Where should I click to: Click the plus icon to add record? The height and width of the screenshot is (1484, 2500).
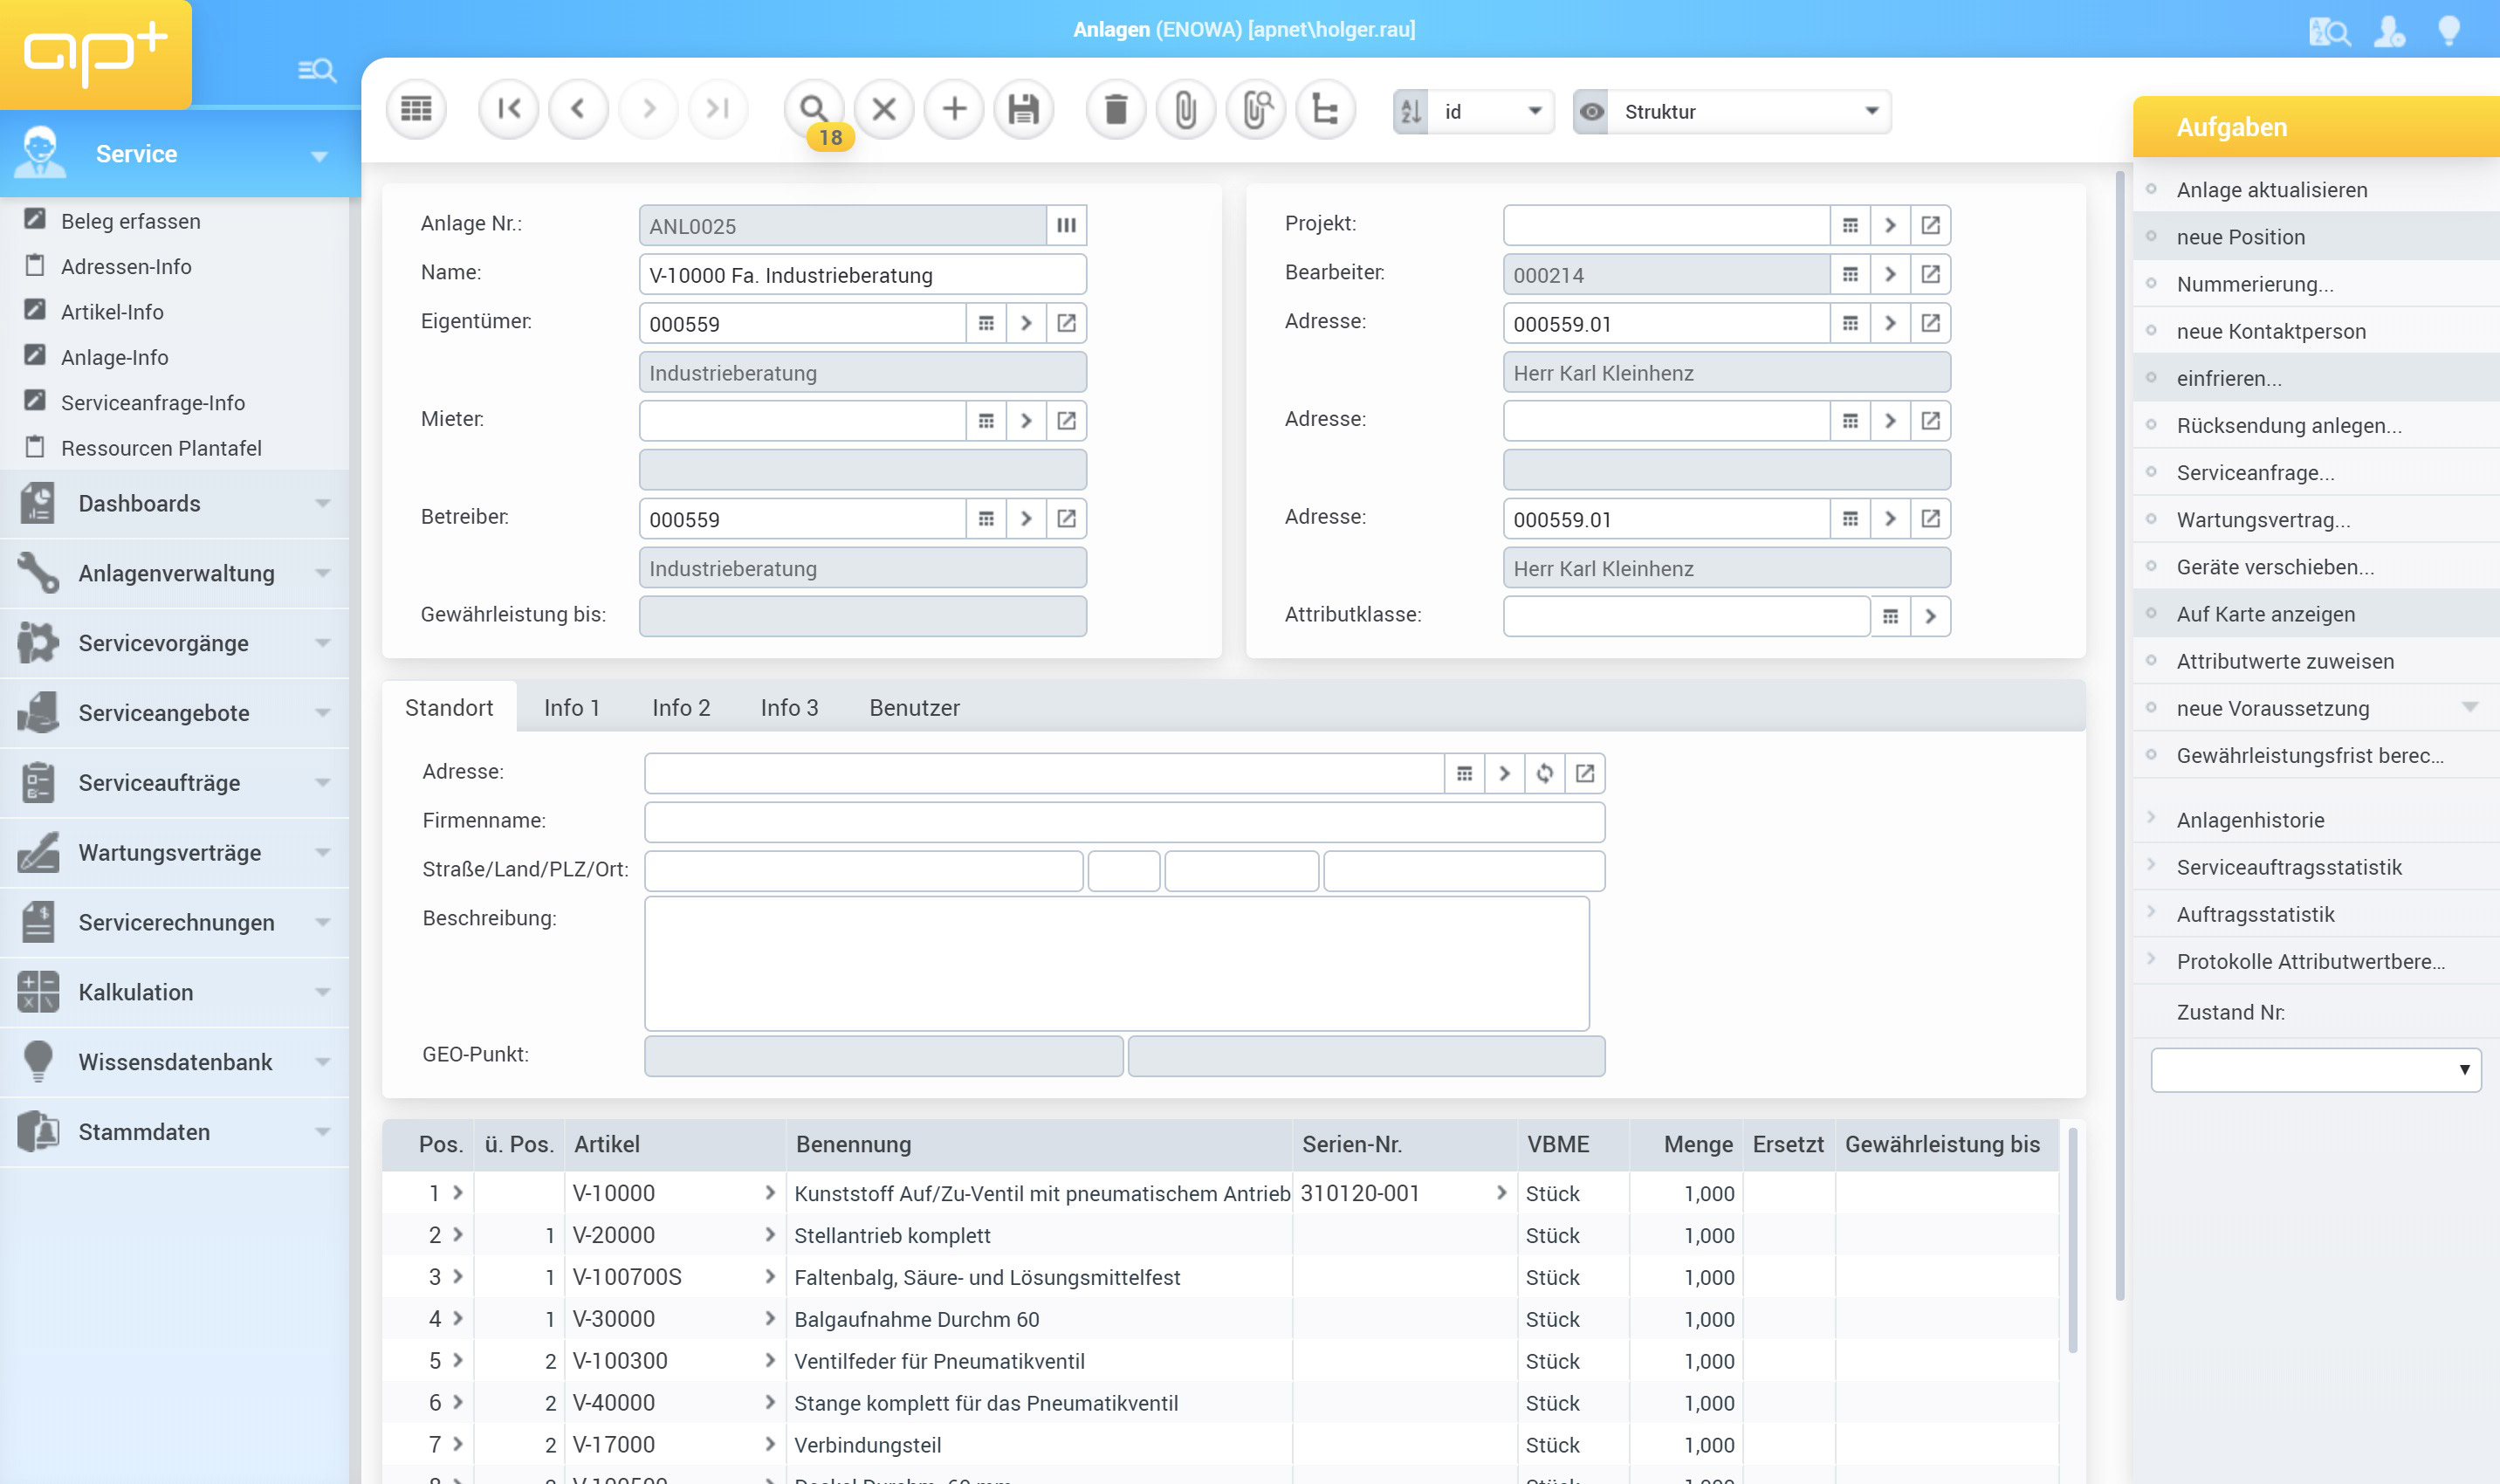954,109
